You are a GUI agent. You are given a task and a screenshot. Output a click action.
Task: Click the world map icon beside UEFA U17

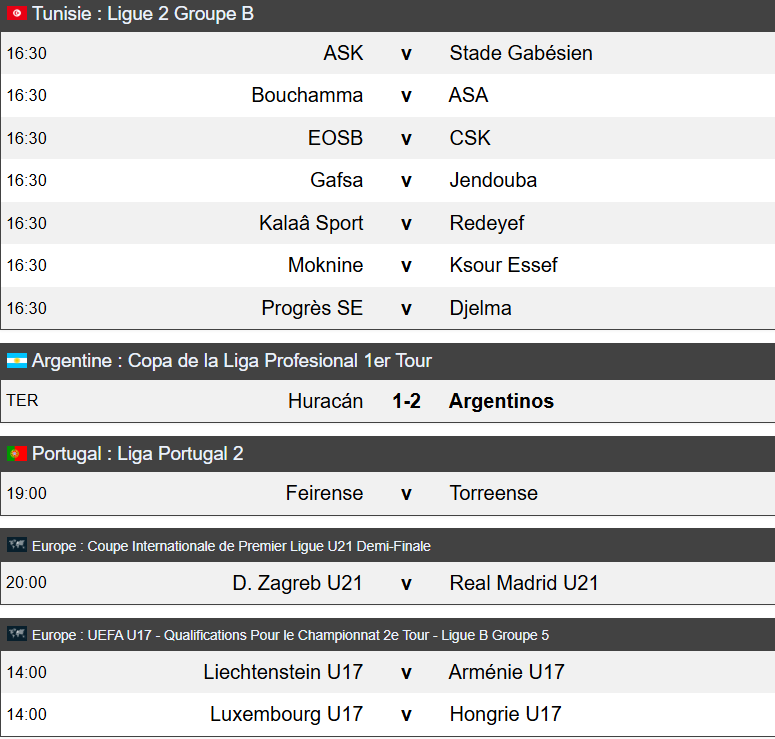tap(17, 635)
